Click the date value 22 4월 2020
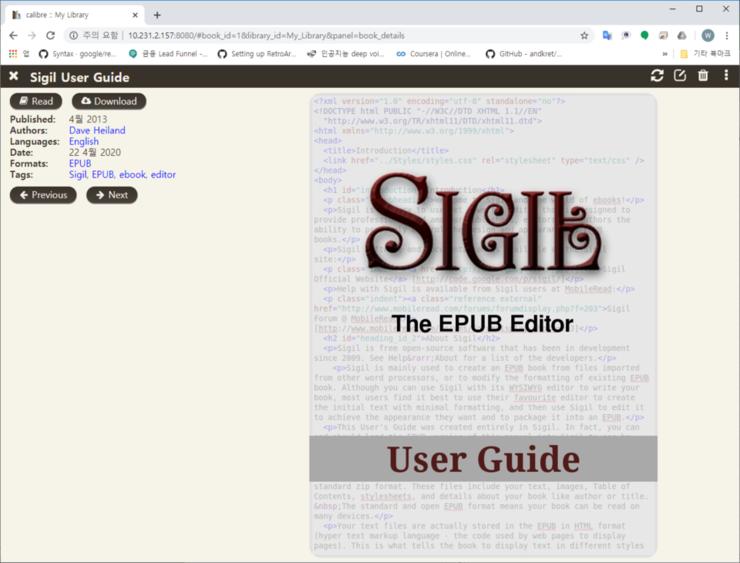 coord(95,152)
